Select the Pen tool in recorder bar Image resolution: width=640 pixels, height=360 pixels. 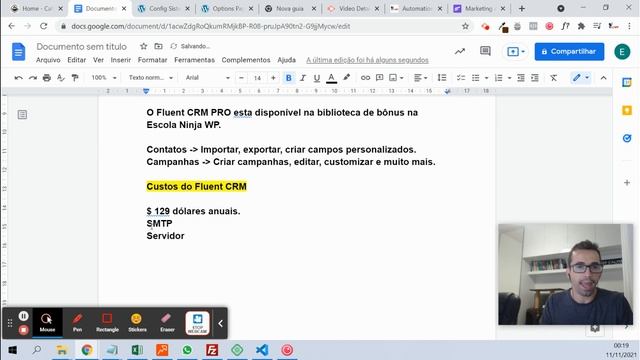(x=78, y=322)
